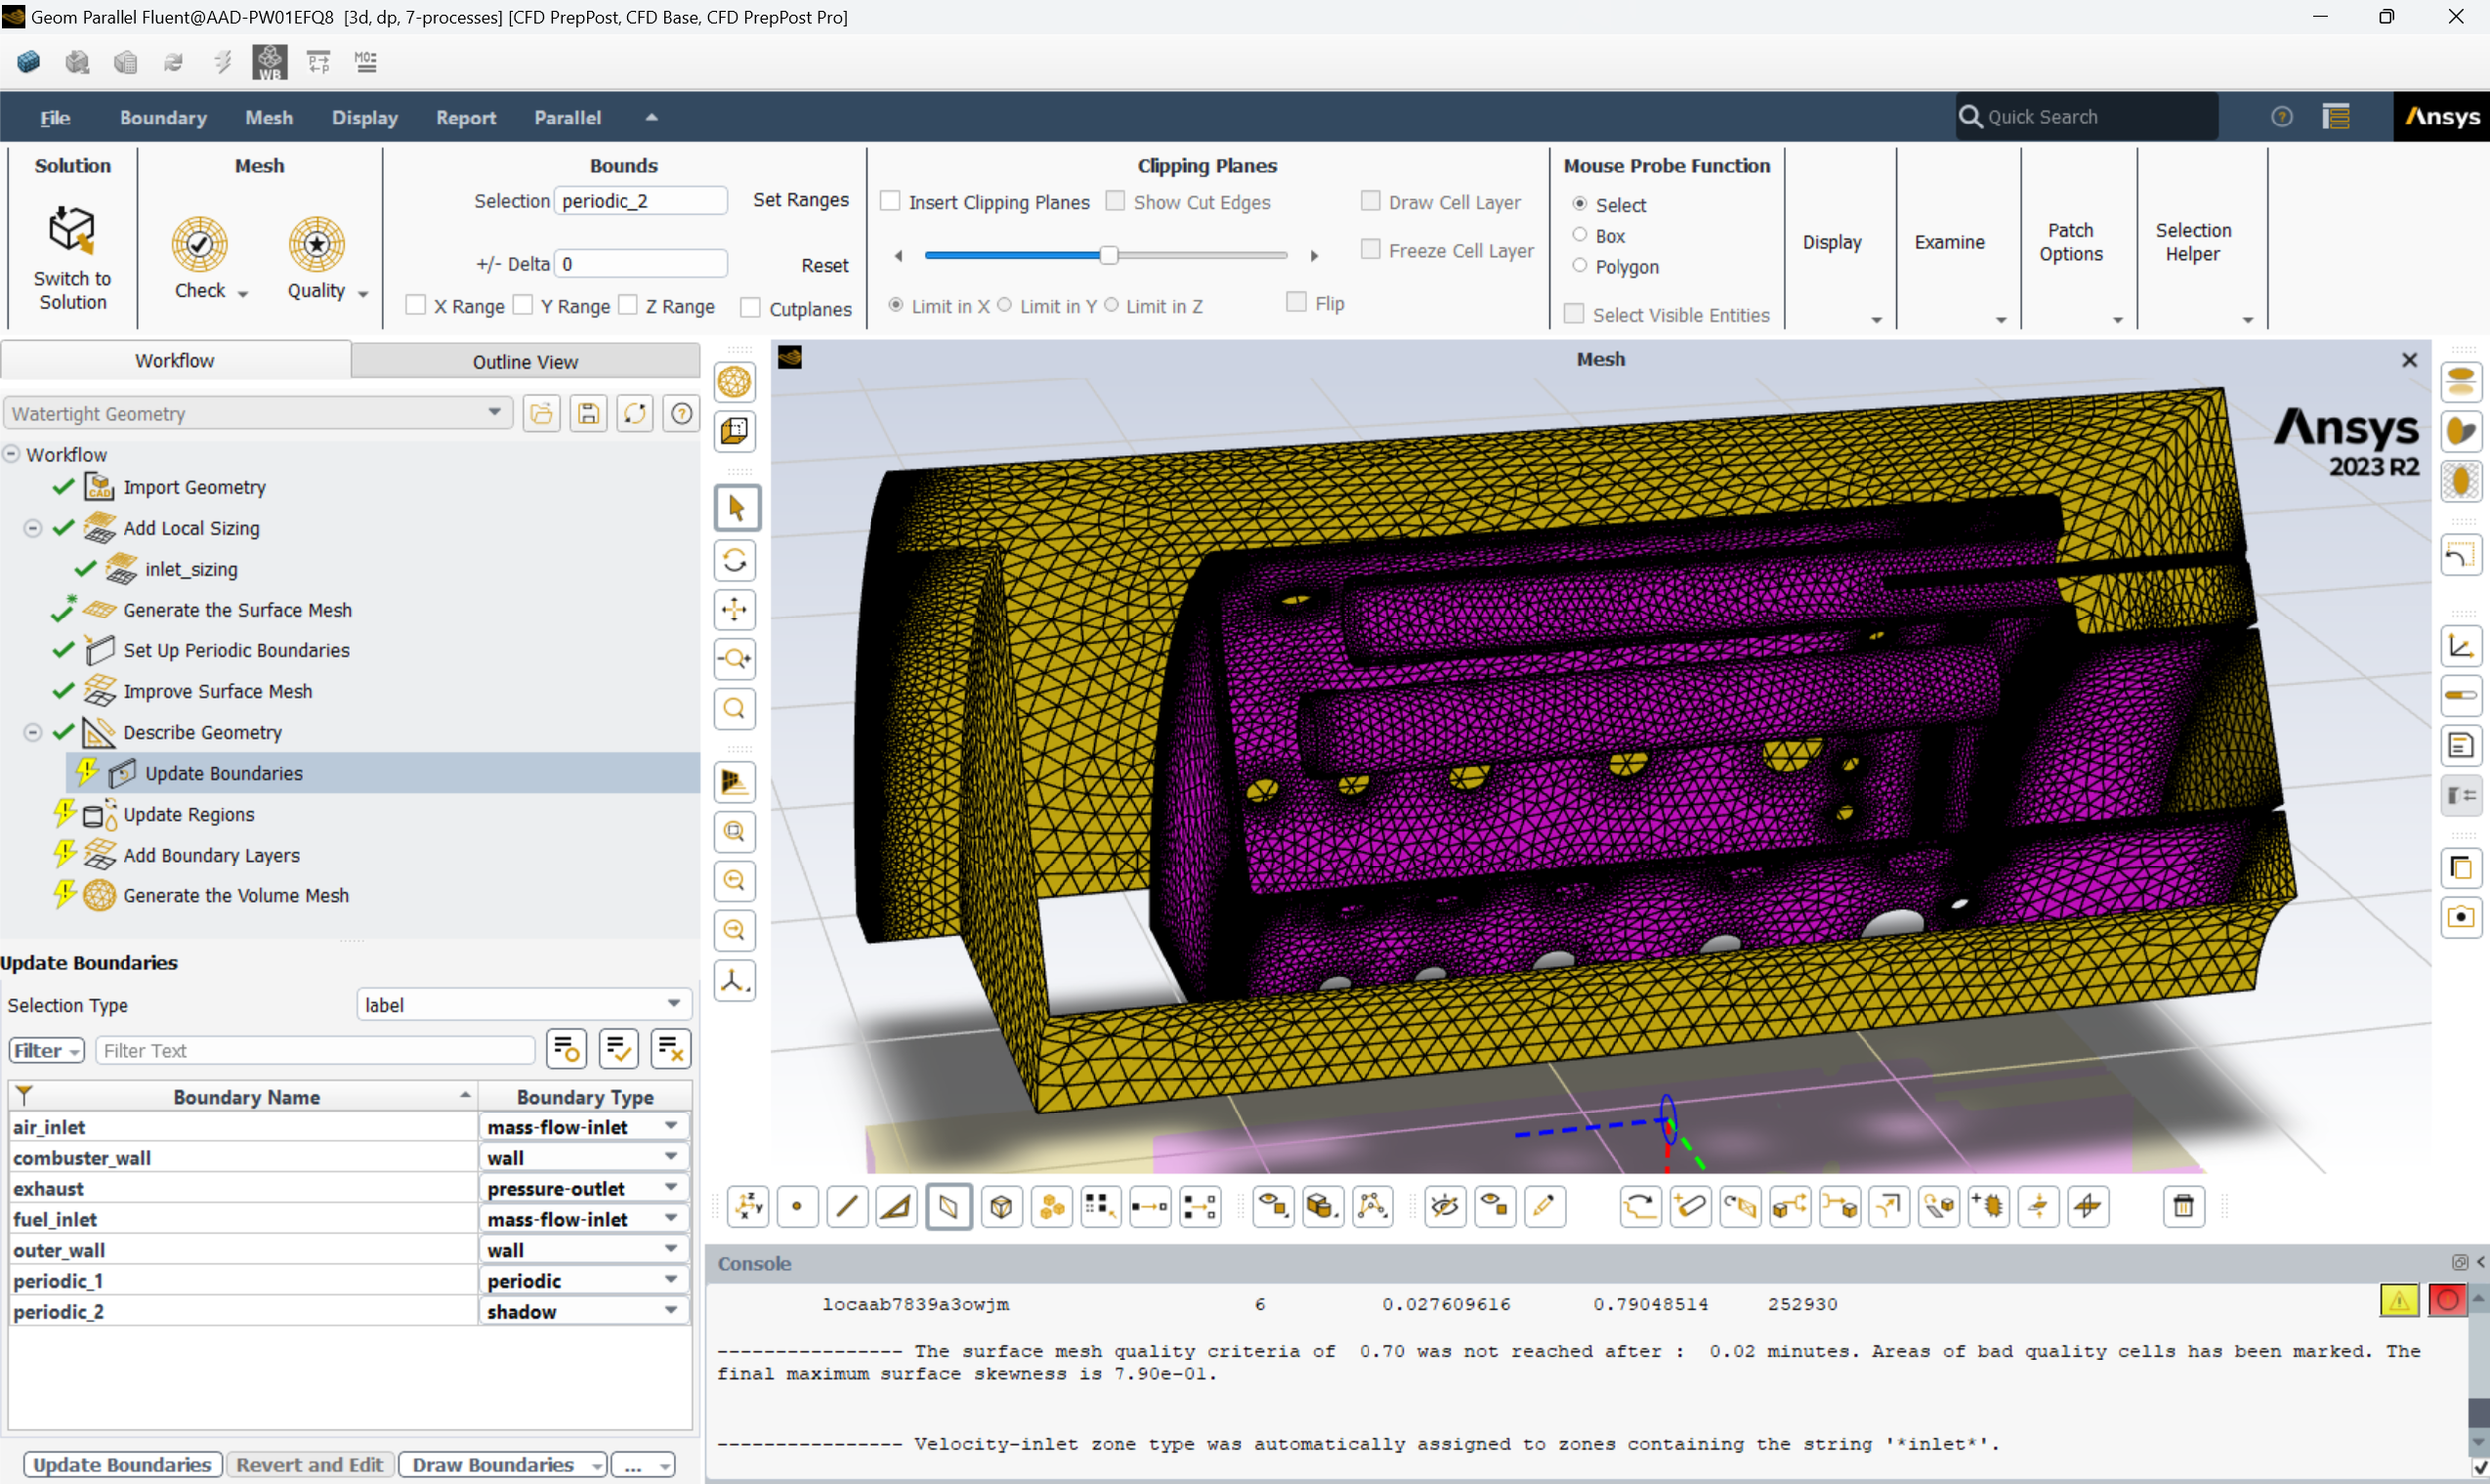Switch to the Outline View tab

[525, 361]
